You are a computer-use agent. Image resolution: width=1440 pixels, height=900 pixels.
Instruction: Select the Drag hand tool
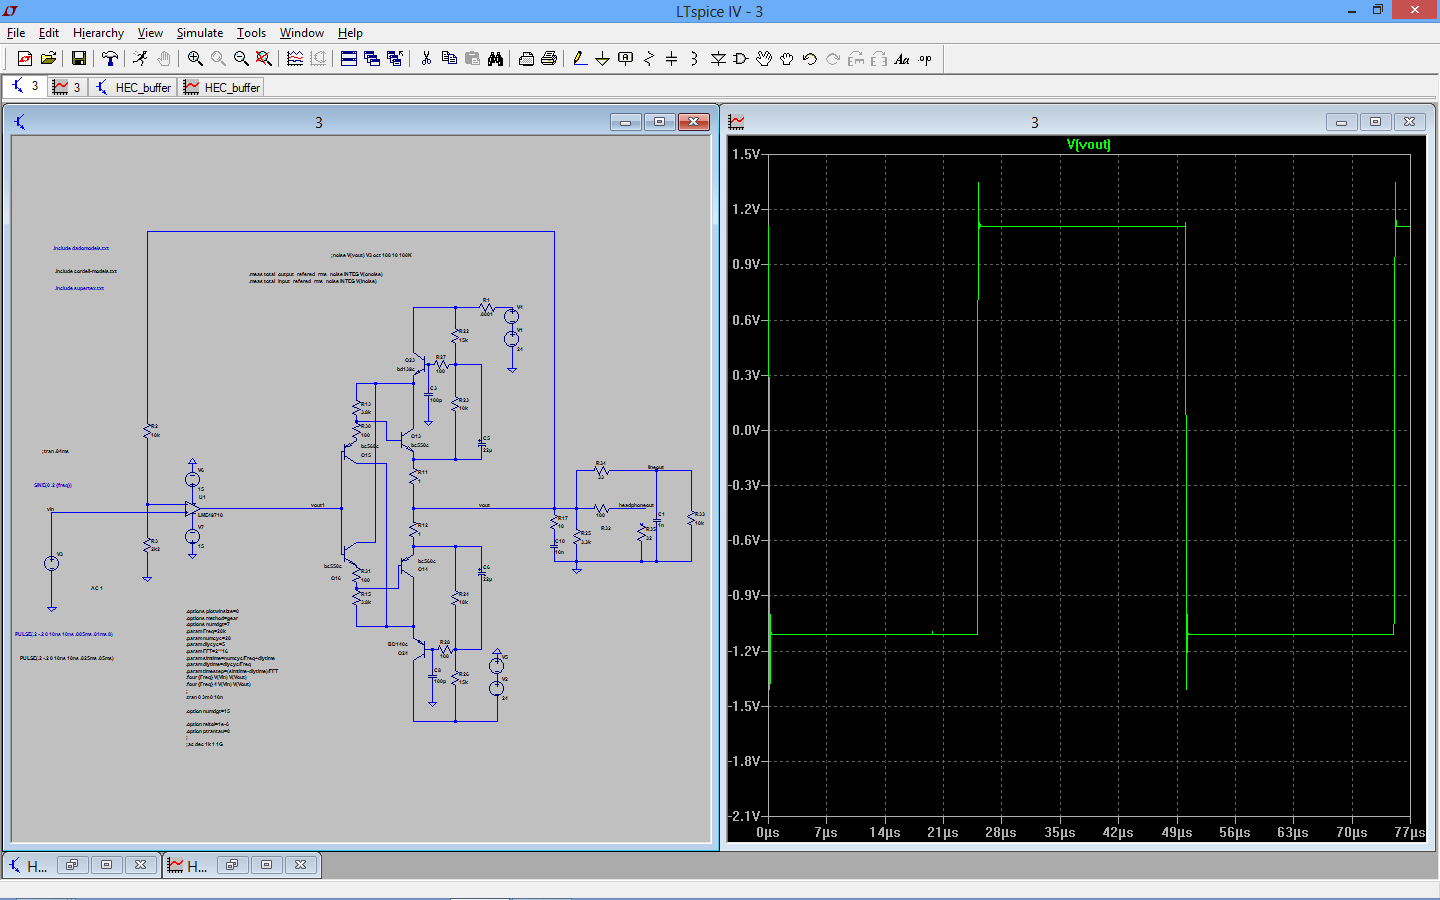click(x=787, y=59)
